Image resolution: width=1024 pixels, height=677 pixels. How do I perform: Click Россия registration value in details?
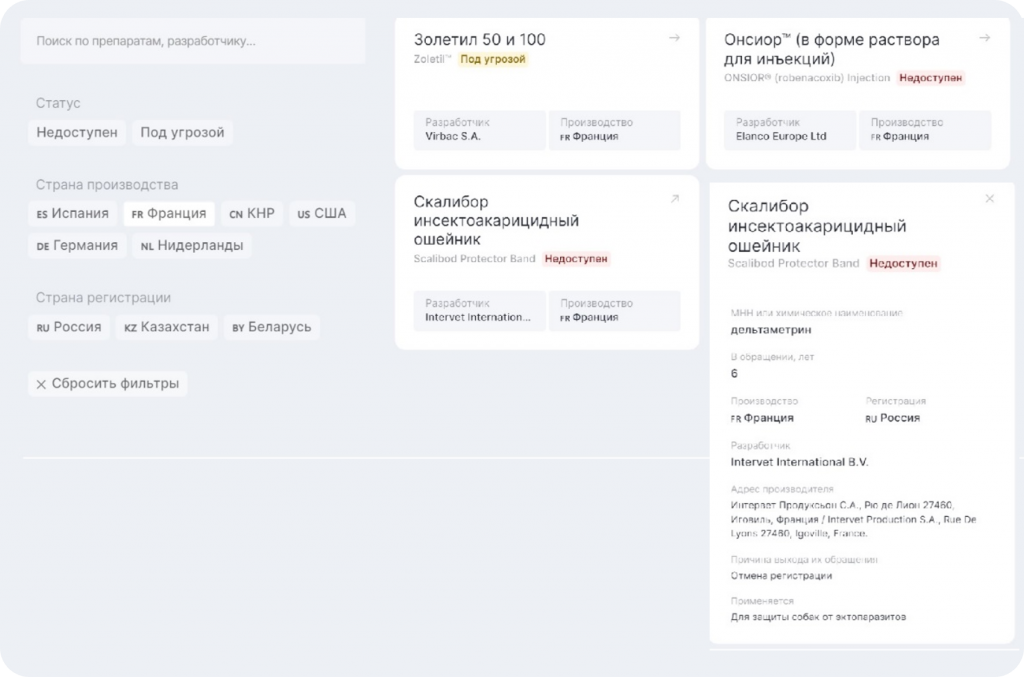click(893, 418)
